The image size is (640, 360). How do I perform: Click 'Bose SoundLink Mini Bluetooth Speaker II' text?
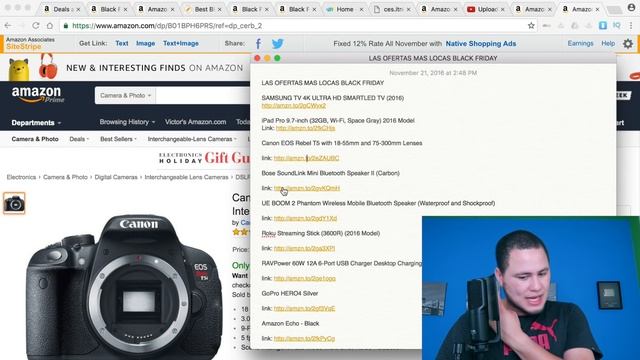318,173
